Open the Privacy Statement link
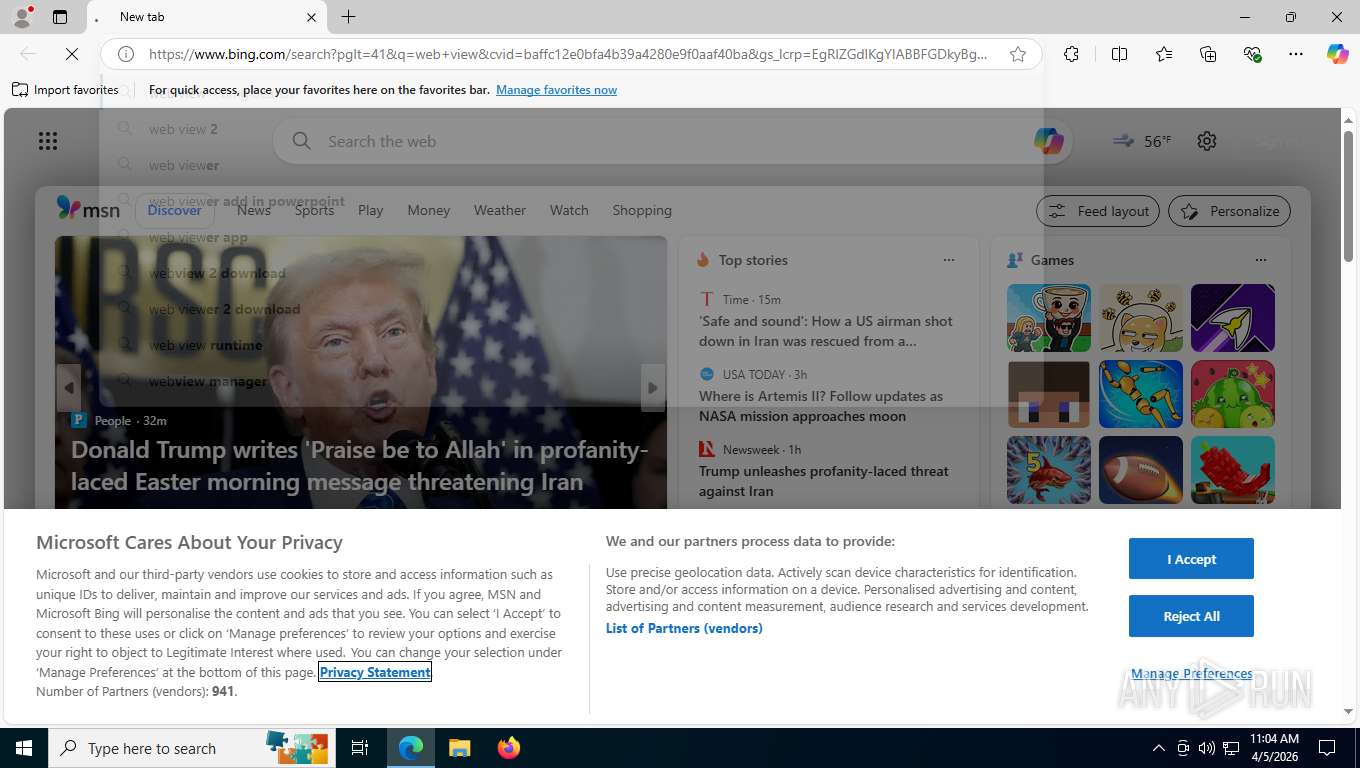Image resolution: width=1360 pixels, height=768 pixels. pyautogui.click(x=375, y=672)
